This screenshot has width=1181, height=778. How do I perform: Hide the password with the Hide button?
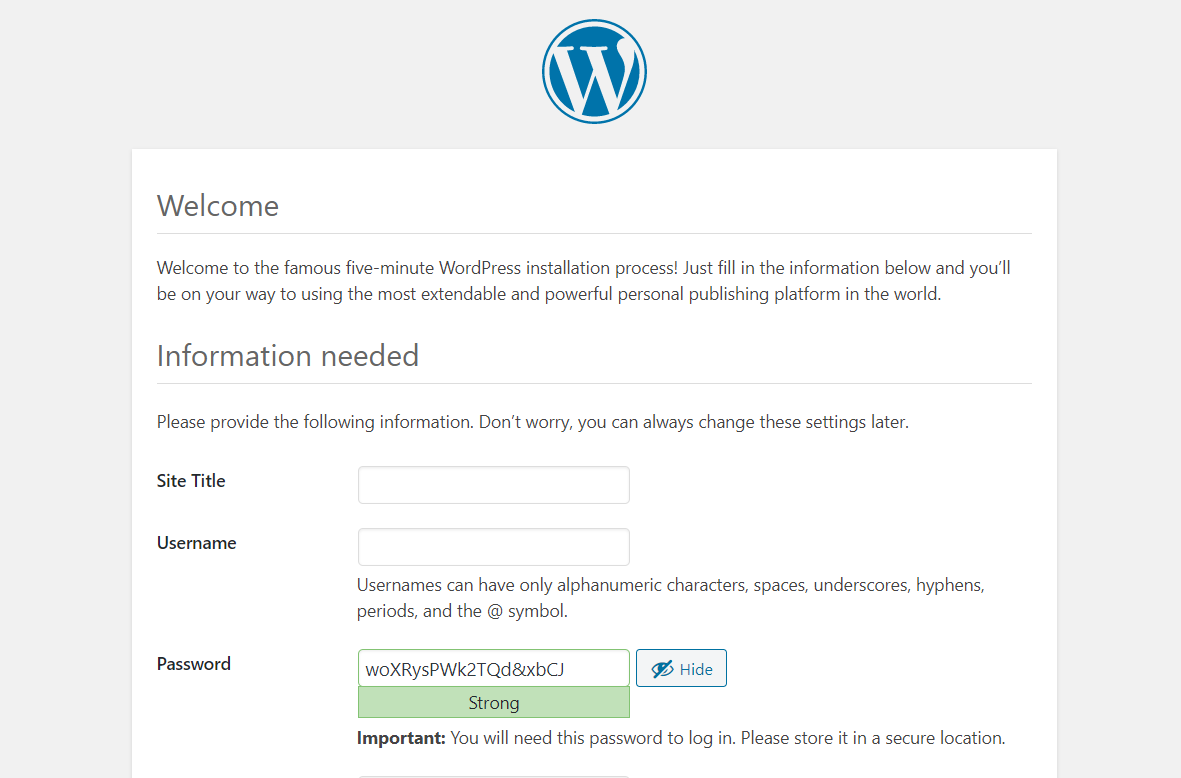coord(681,668)
